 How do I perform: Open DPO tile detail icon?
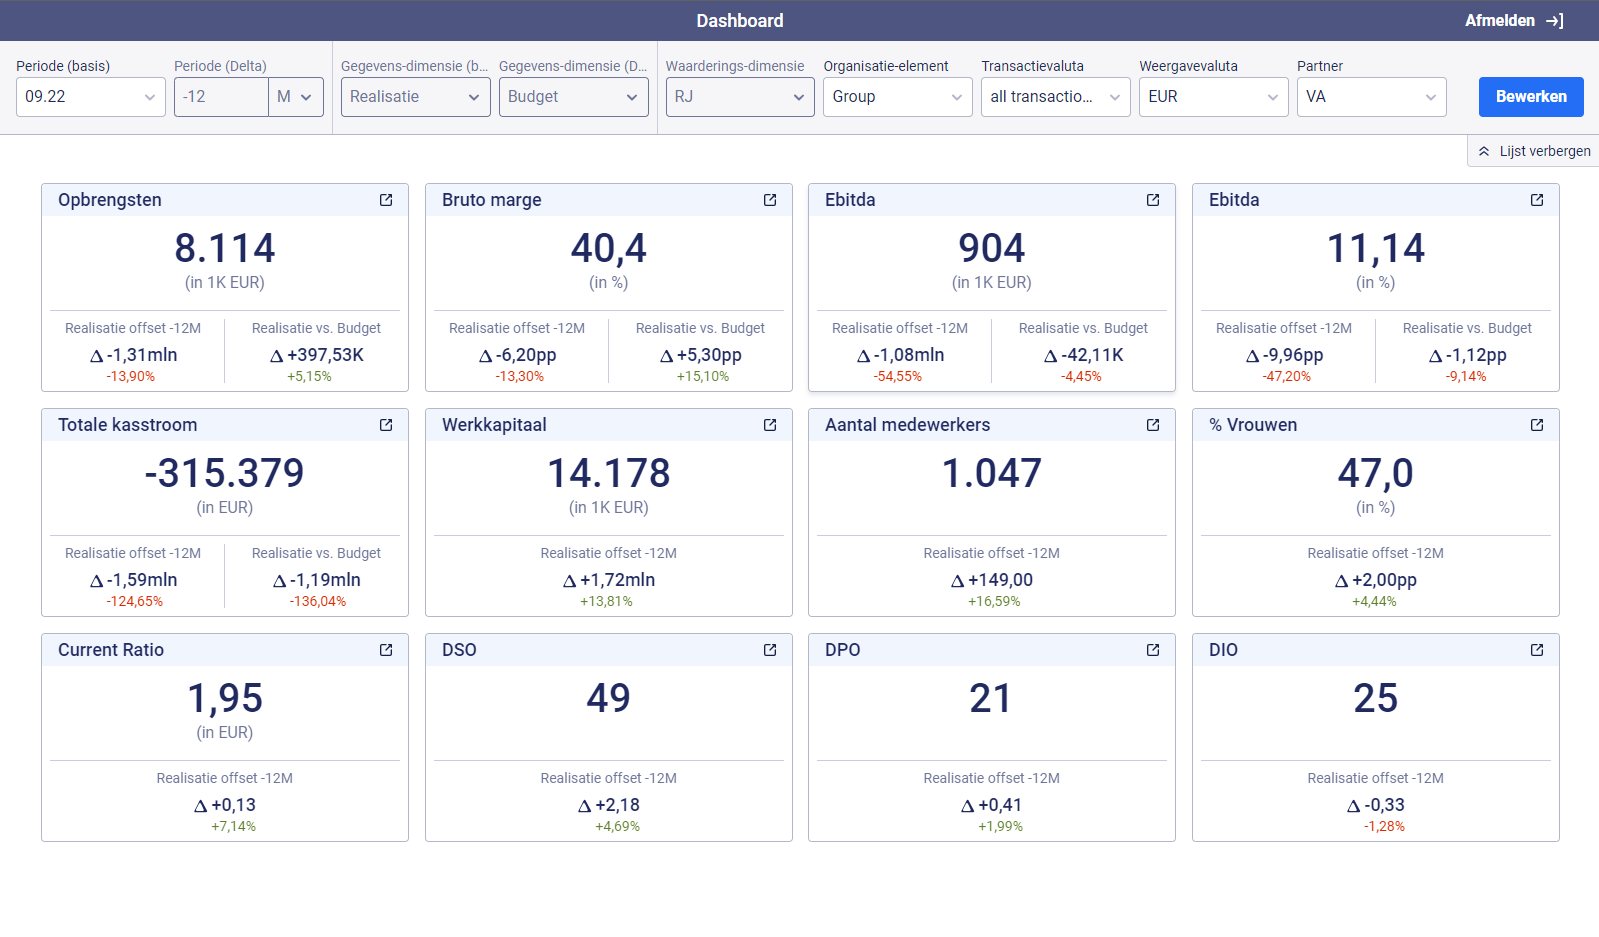point(1153,650)
